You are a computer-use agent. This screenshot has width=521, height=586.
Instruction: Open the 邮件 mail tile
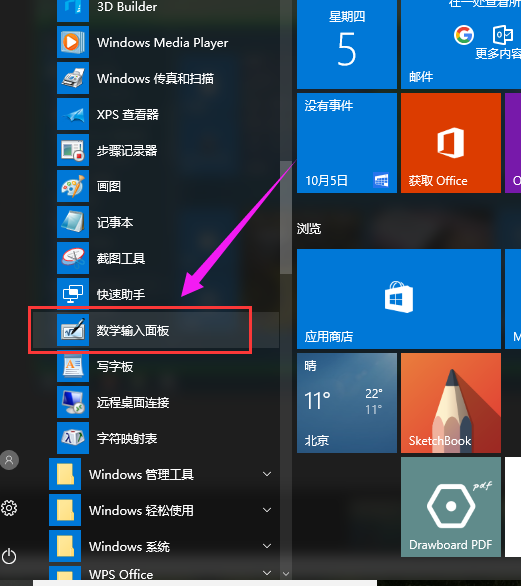tap(461, 44)
